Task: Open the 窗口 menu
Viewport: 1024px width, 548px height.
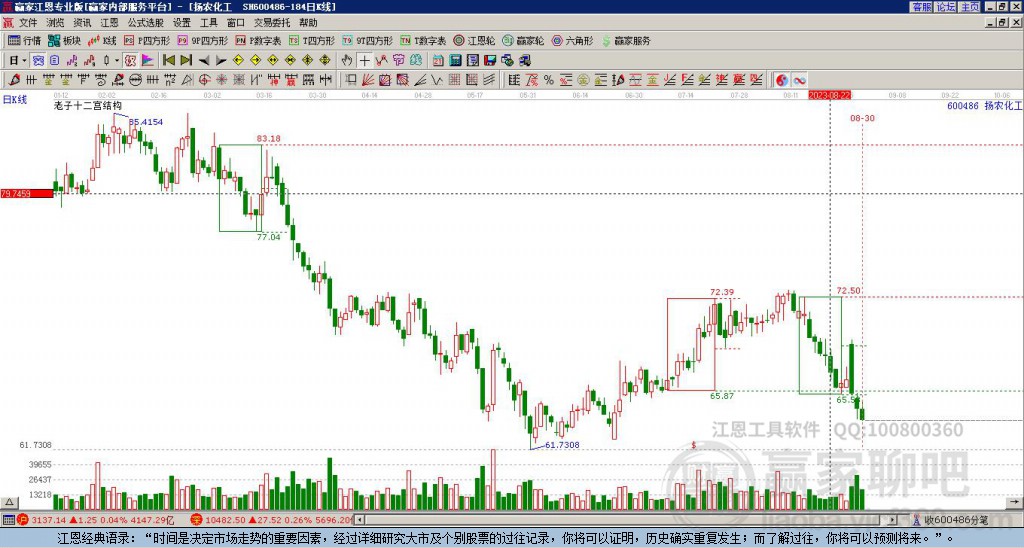Action: (x=236, y=23)
